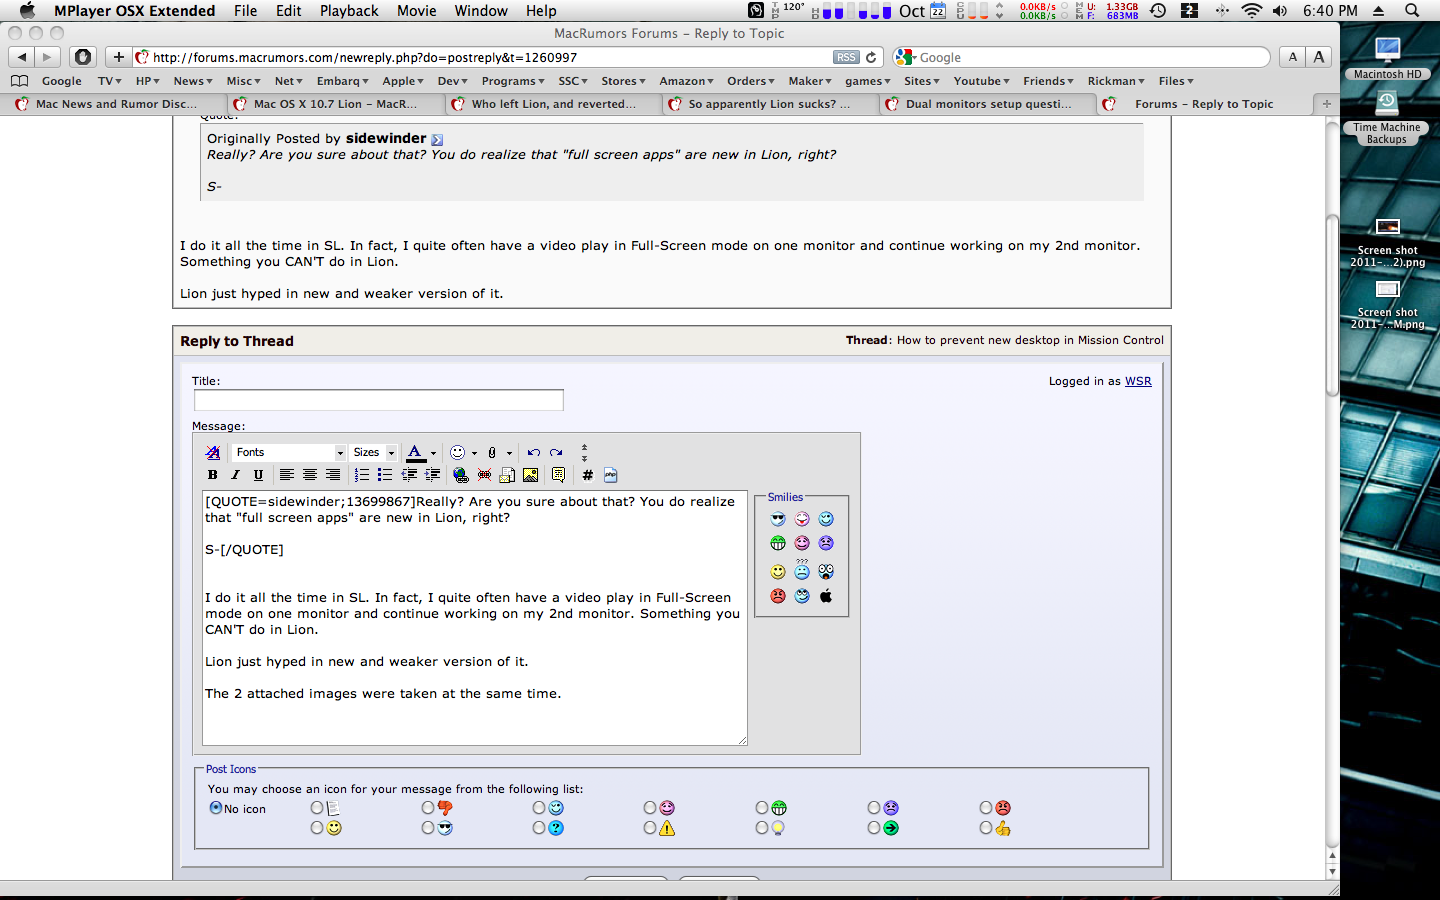
Task: Click the Insert Email Link icon
Action: pos(507,475)
